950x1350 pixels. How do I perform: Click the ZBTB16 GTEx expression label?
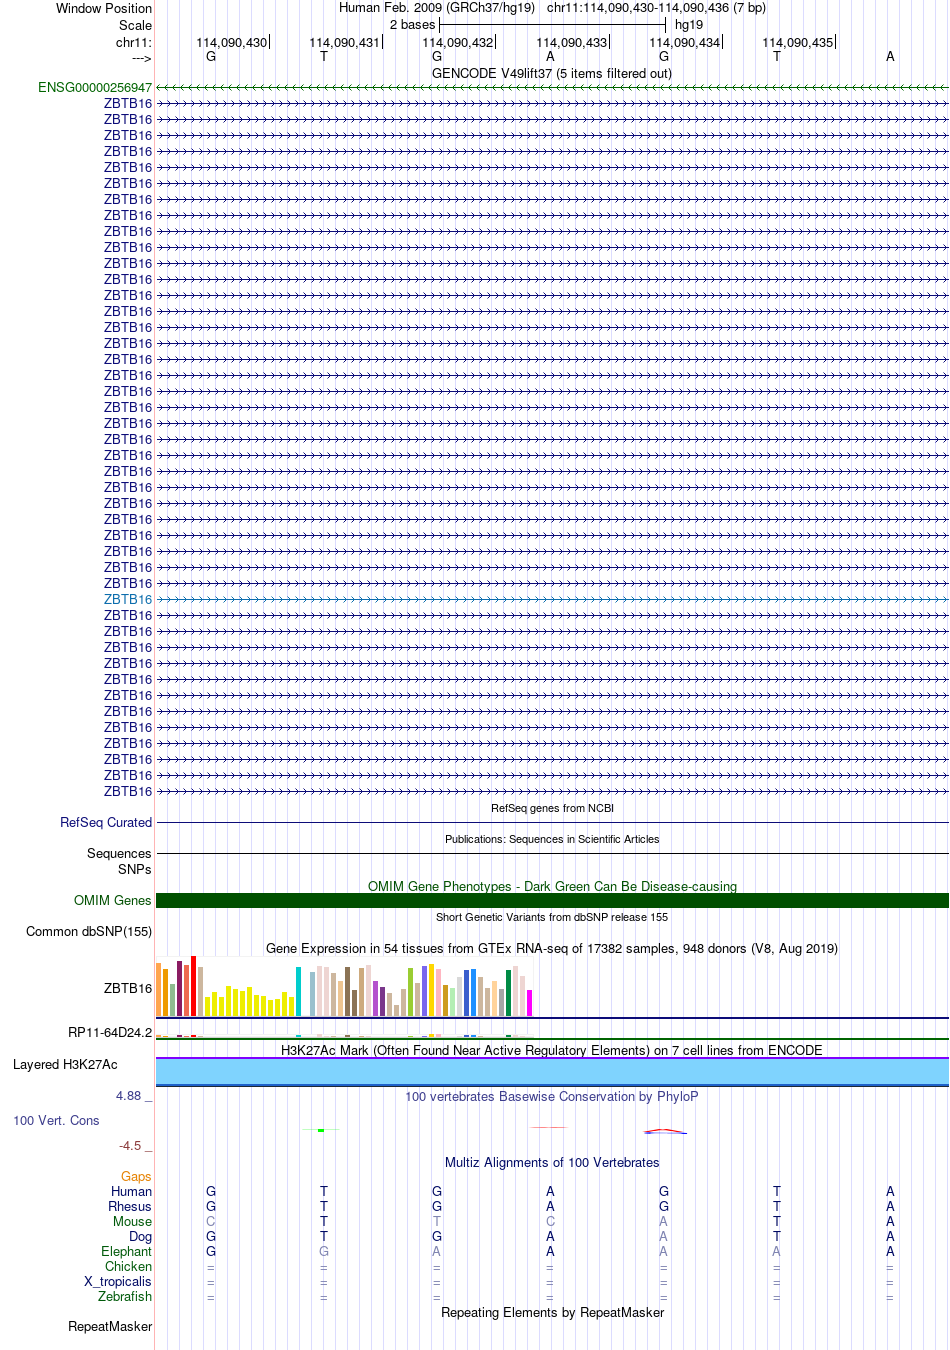(x=128, y=989)
